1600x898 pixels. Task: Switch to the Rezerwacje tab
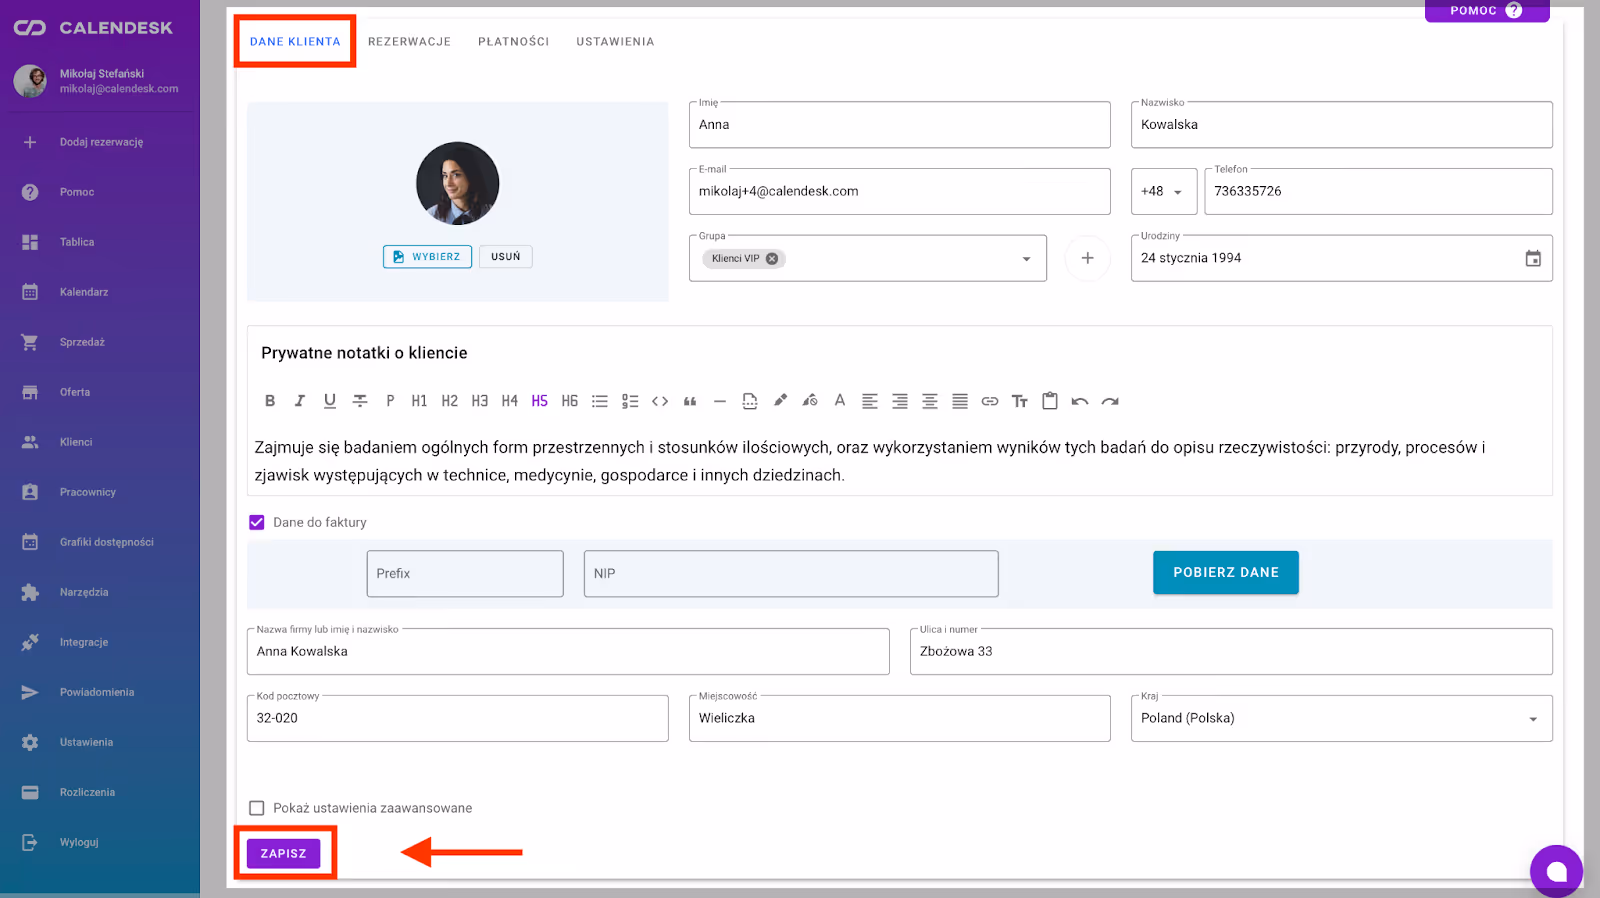pyautogui.click(x=409, y=42)
